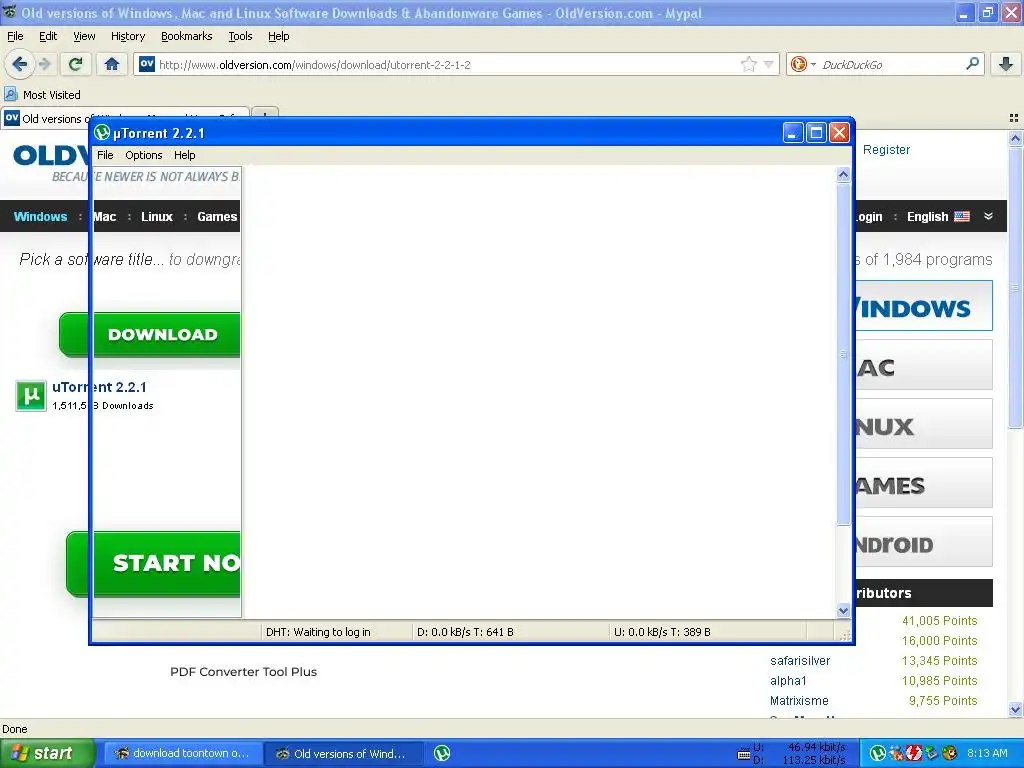Viewport: 1024px width, 768px height.
Task: Click the browser Forward arrow
Action: coord(44,64)
